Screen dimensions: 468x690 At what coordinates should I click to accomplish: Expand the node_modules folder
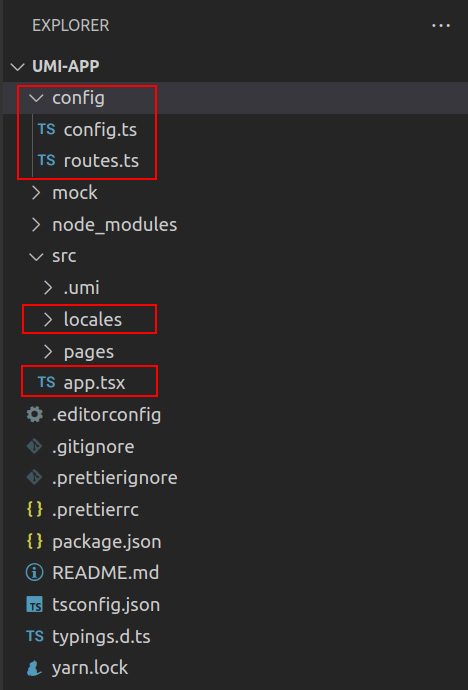tap(36, 225)
